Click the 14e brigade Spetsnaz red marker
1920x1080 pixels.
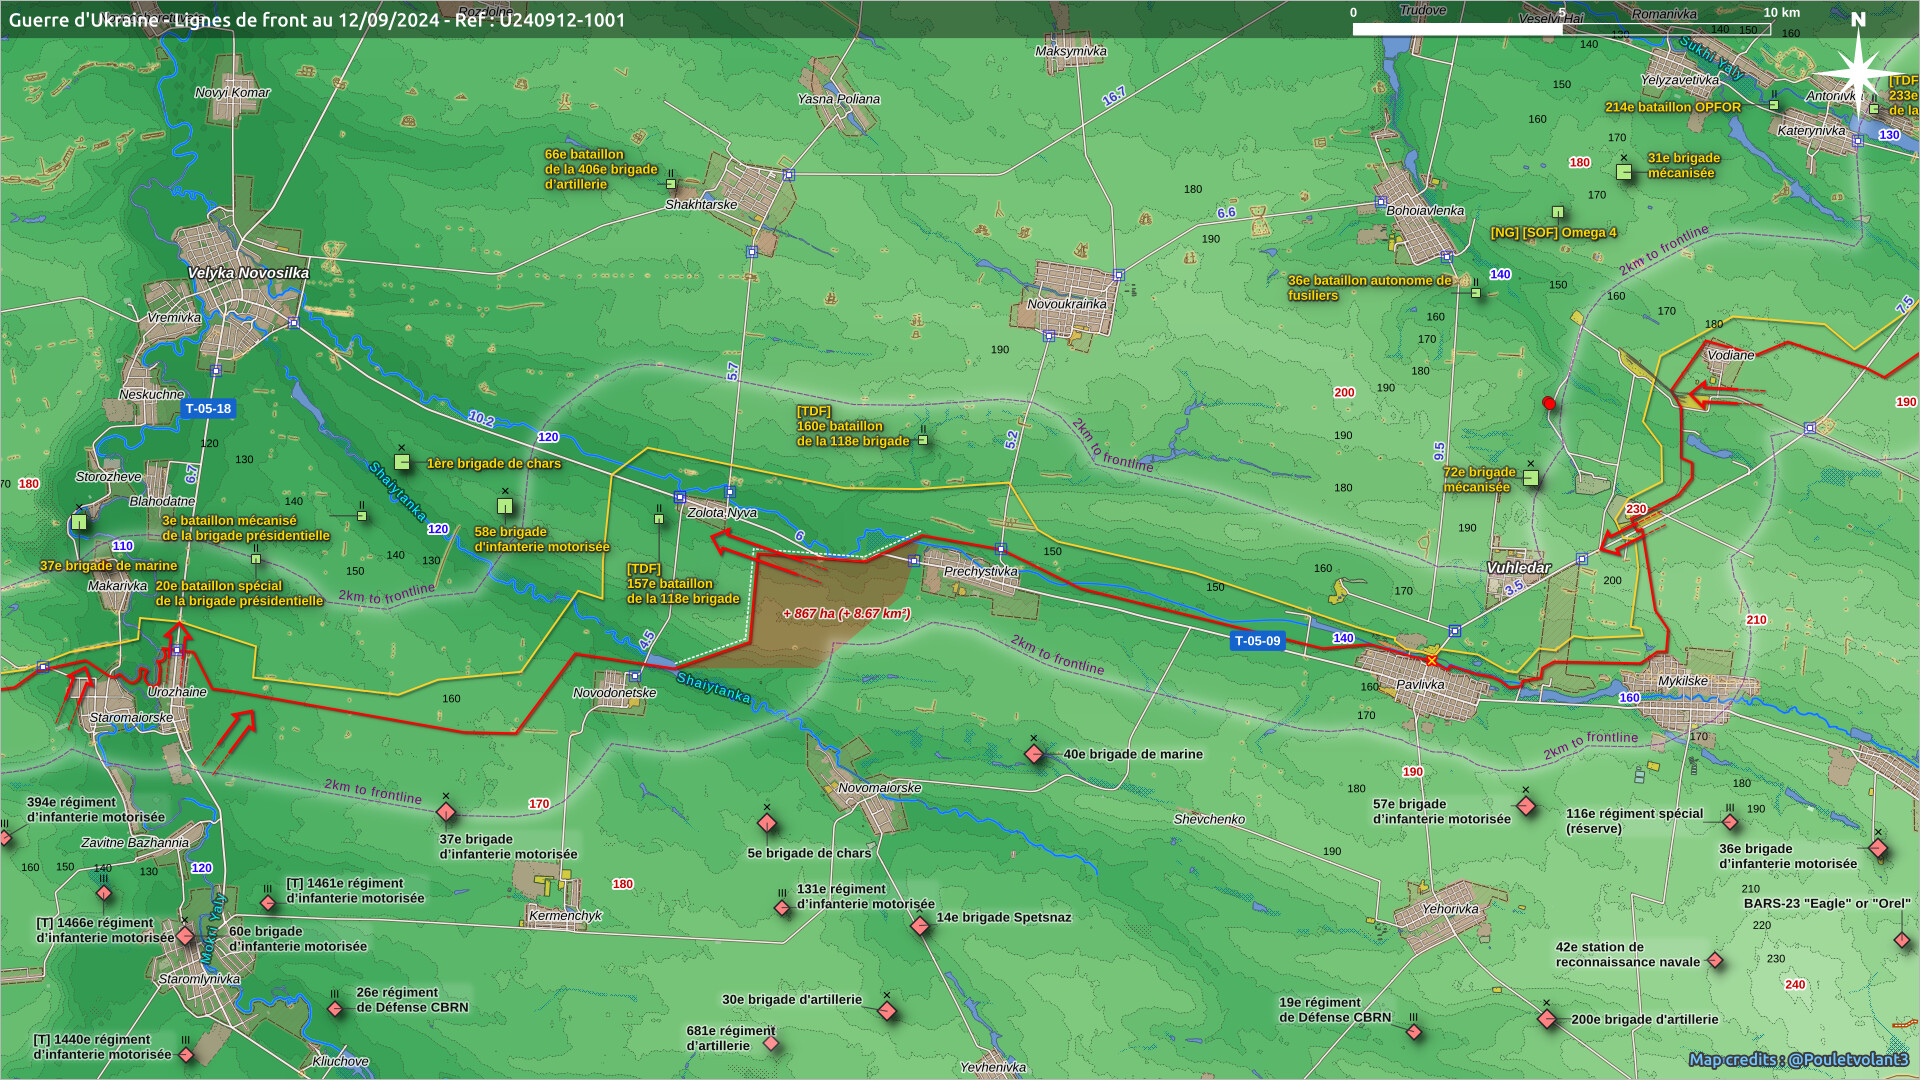click(920, 926)
